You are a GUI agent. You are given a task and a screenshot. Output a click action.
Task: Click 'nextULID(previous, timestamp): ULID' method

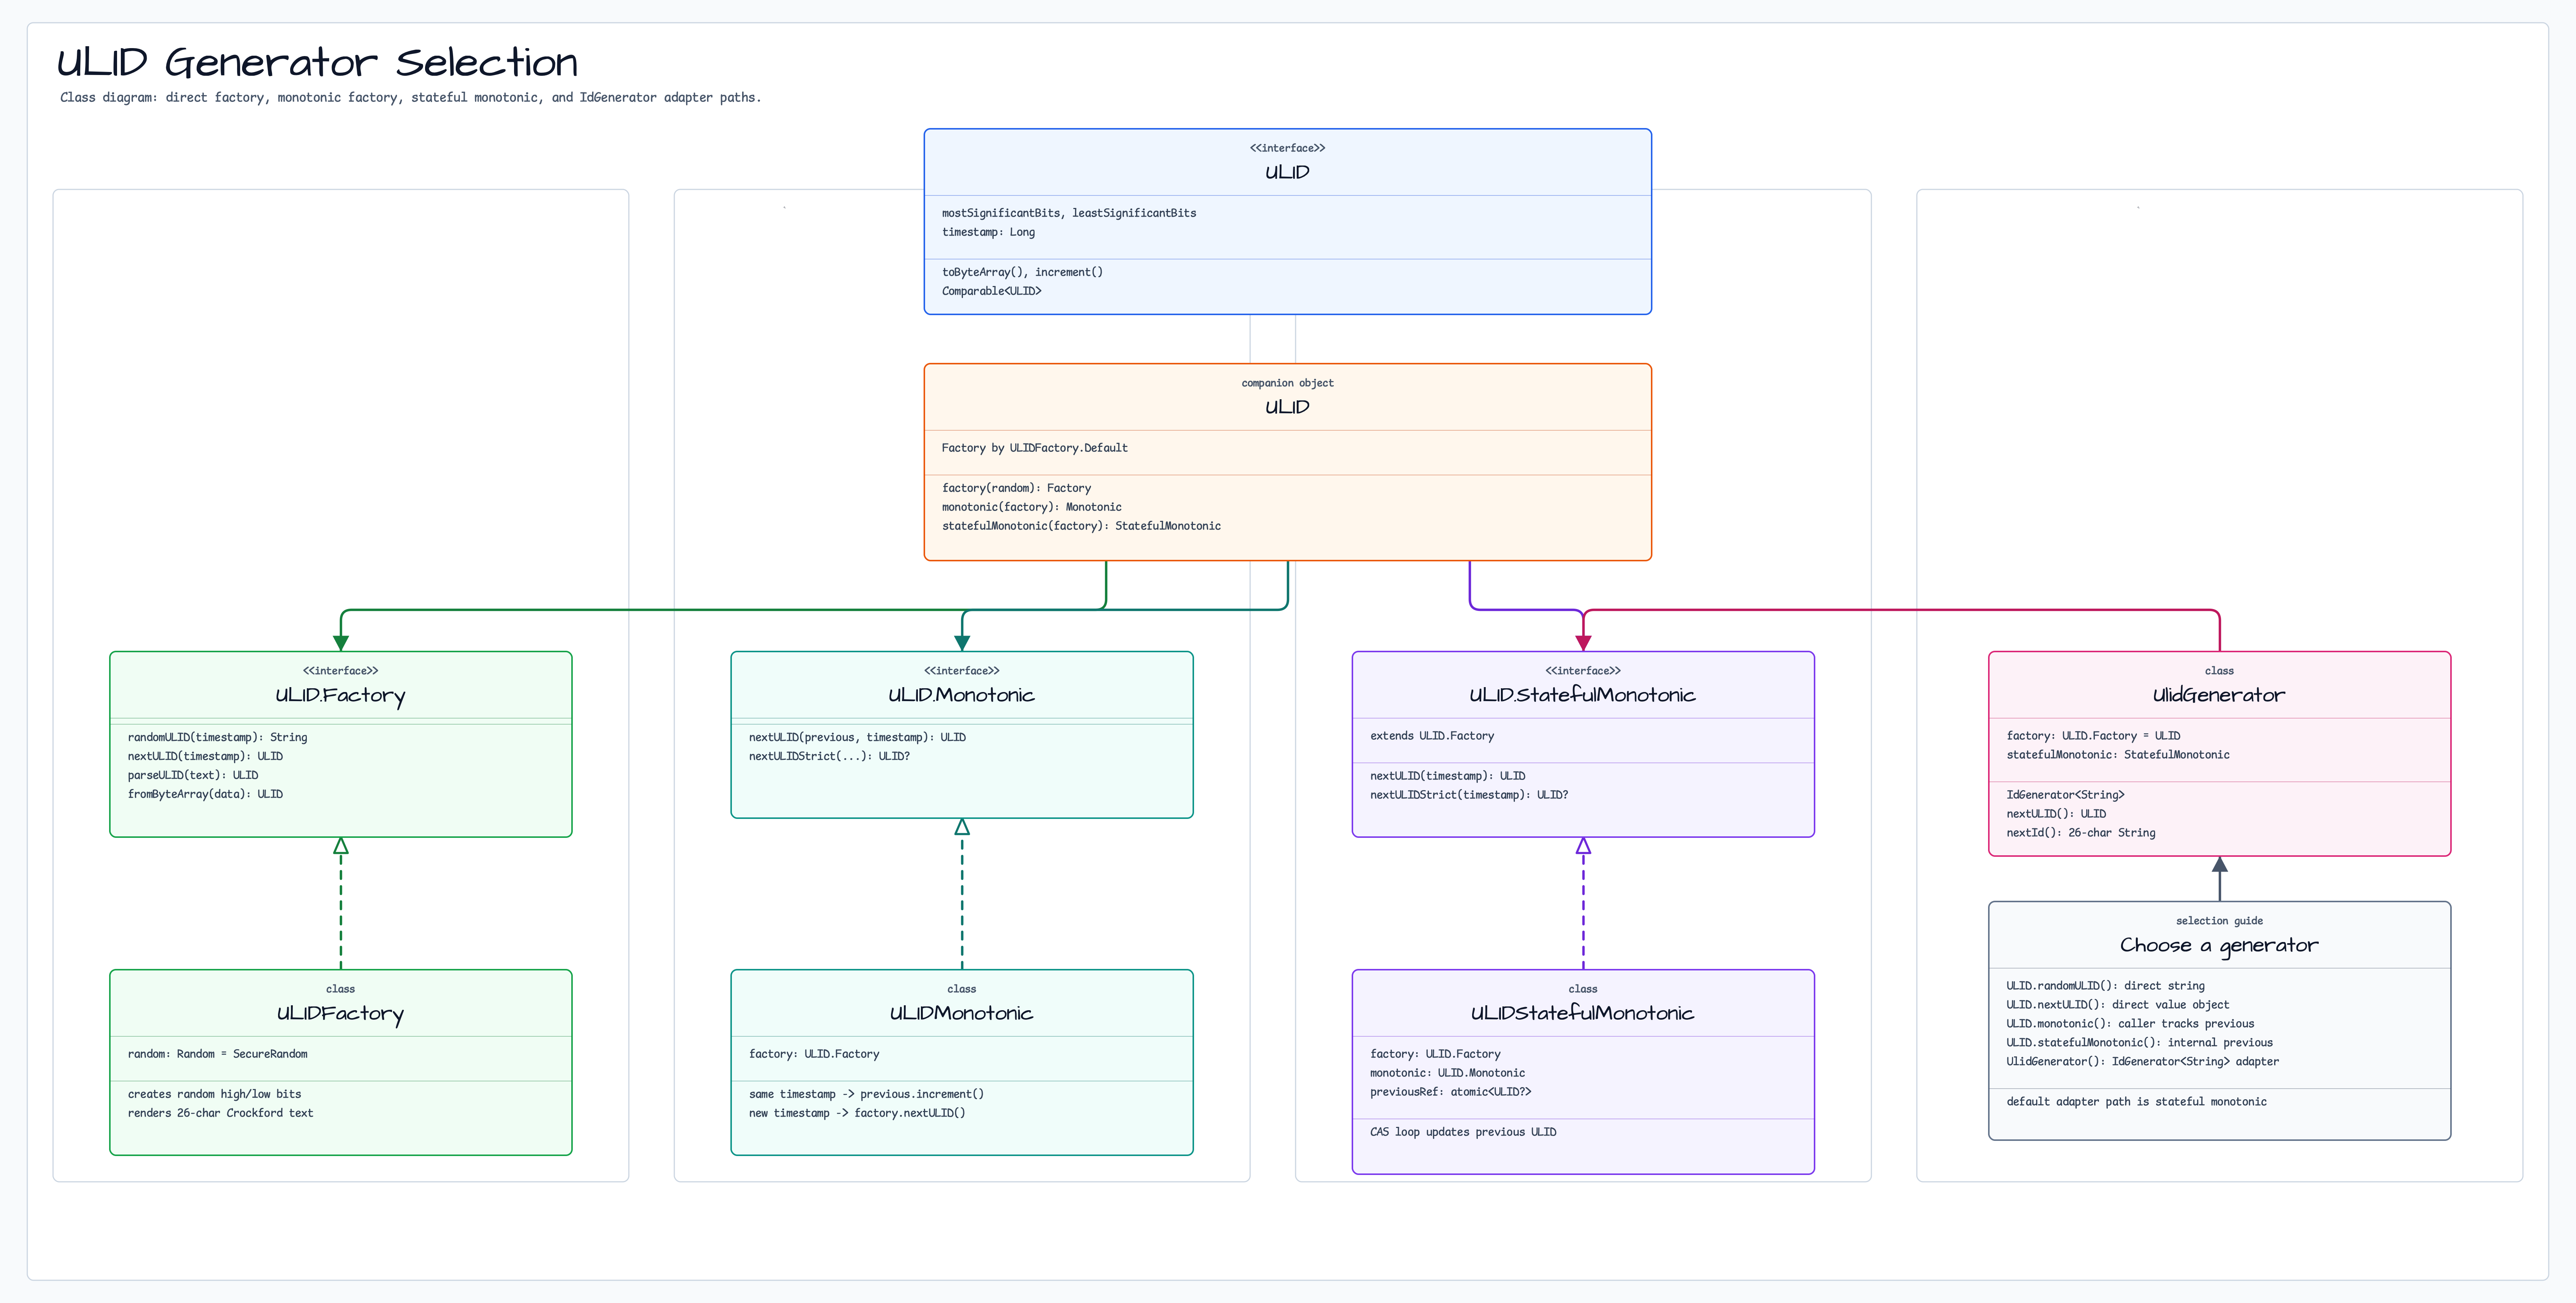tap(857, 737)
